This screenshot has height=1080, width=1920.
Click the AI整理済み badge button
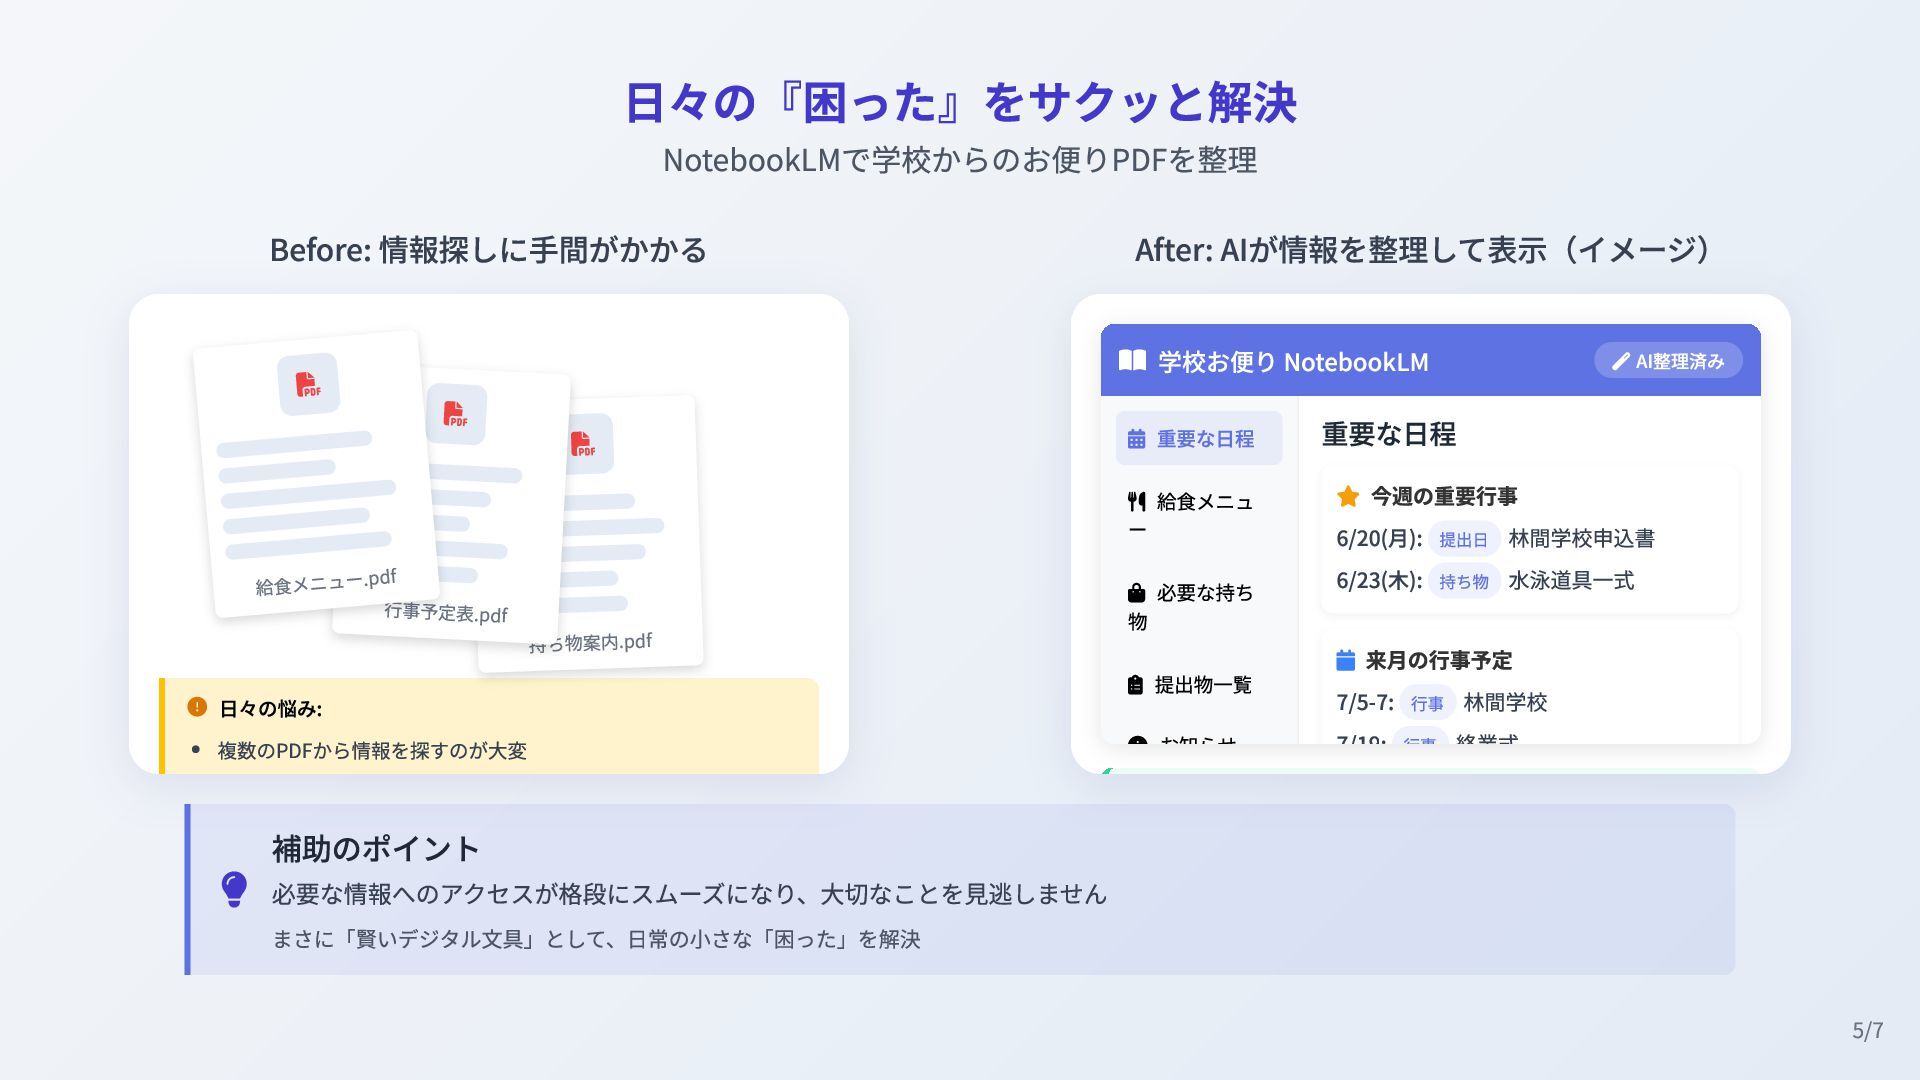click(x=1667, y=361)
